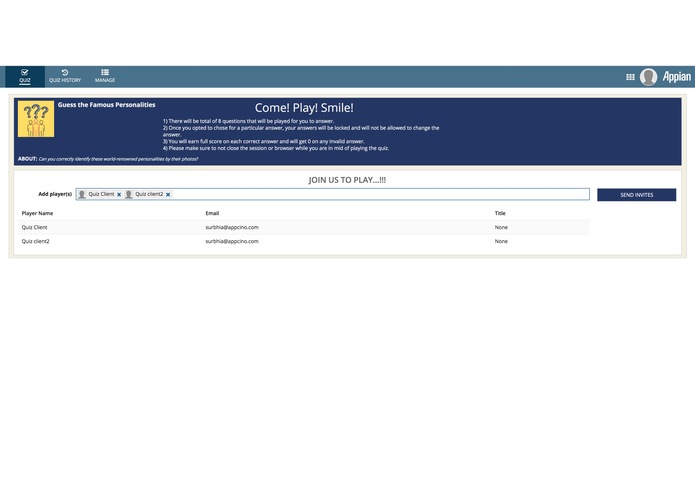
Task: Open the Quiz tab
Action: point(25,76)
